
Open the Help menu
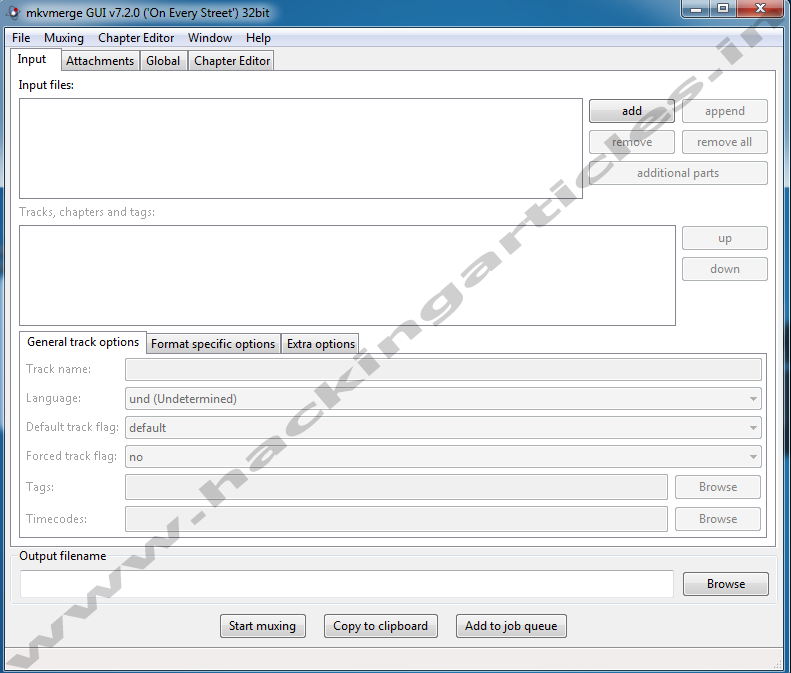(258, 38)
